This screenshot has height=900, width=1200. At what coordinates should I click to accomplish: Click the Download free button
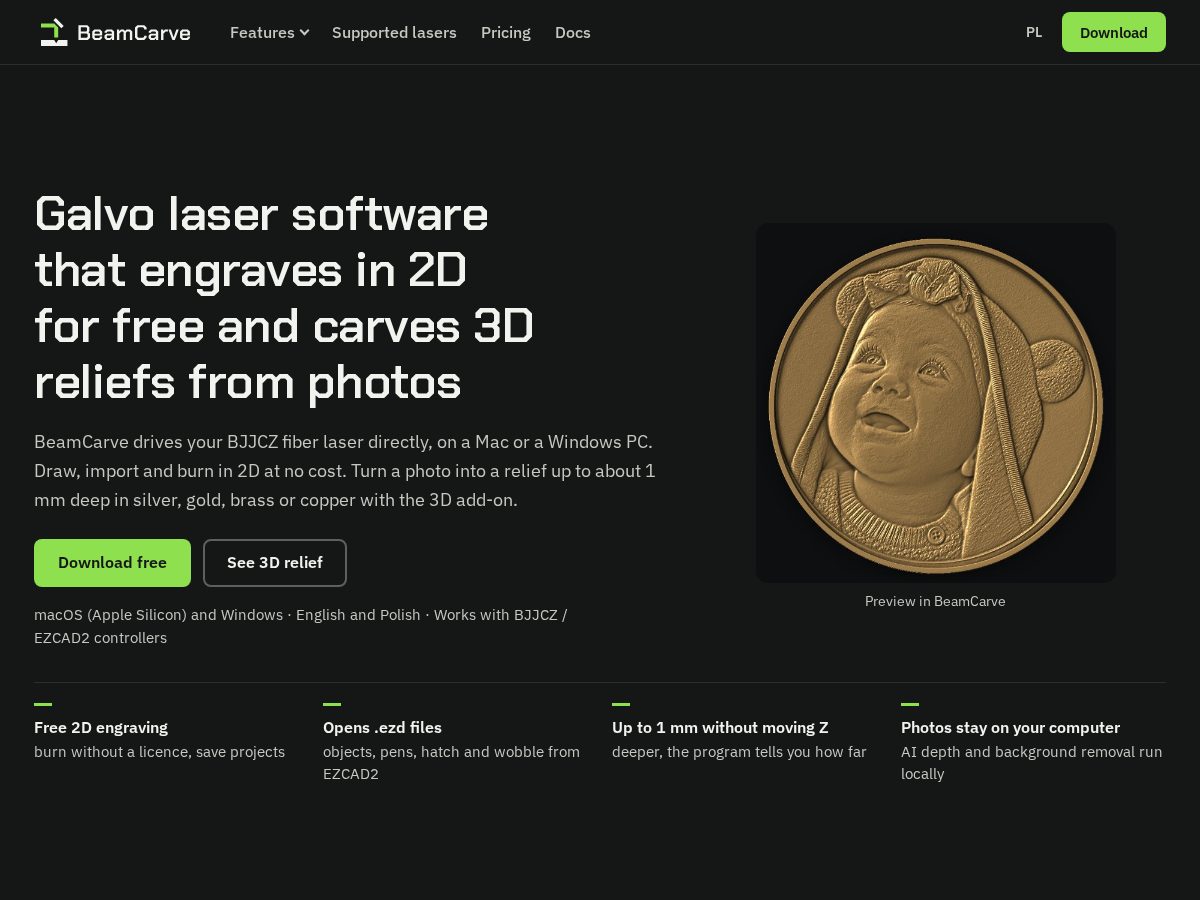[112, 563]
